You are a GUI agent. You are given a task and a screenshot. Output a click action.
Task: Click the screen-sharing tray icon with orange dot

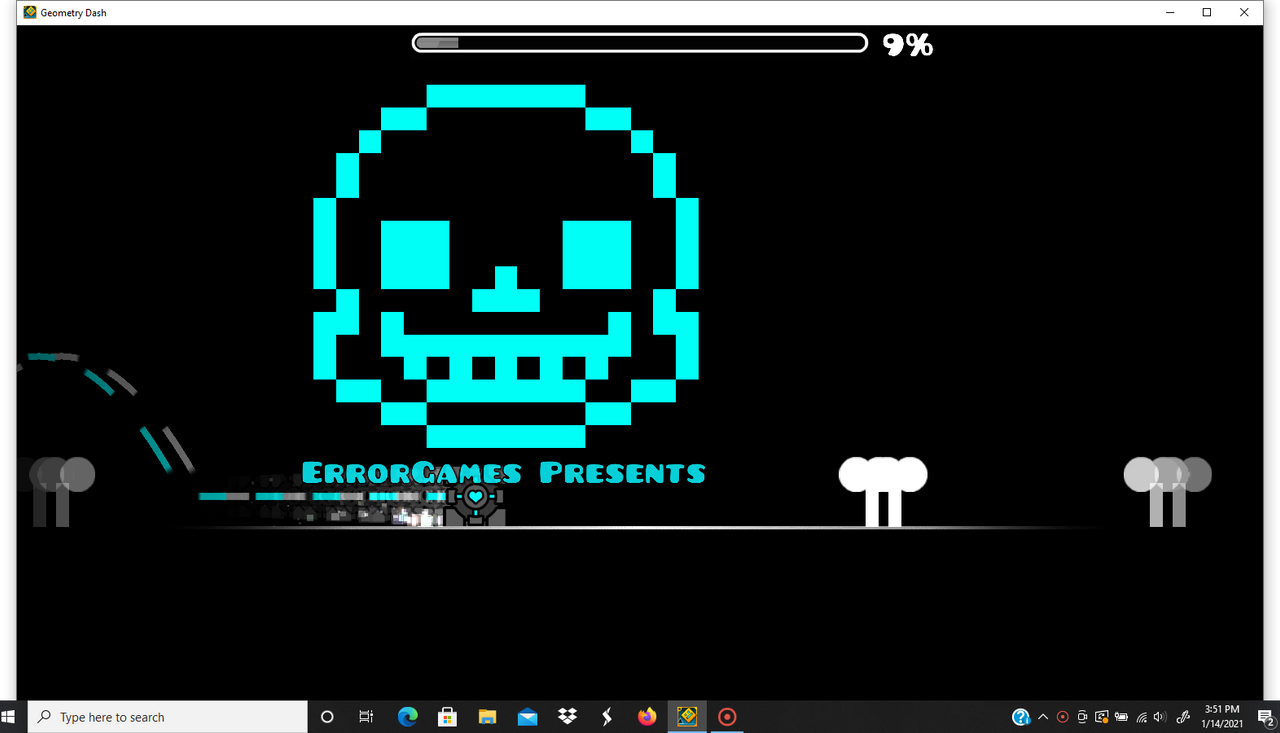1102,717
